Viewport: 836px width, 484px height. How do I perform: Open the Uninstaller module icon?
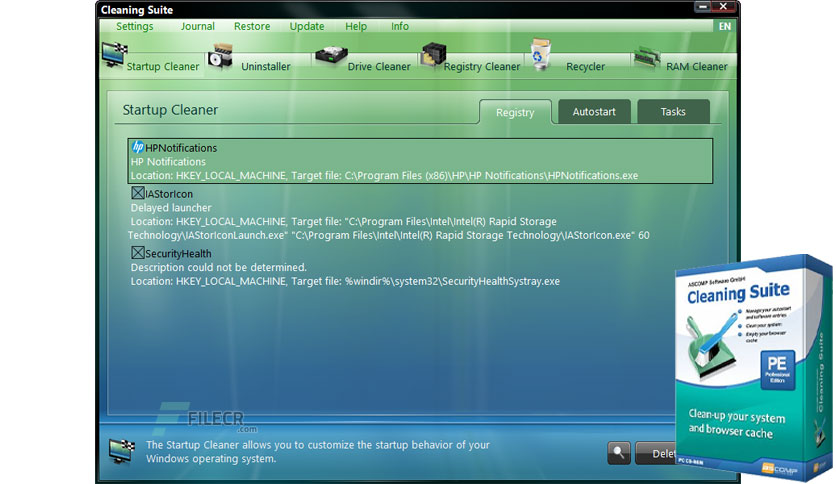coord(221,57)
